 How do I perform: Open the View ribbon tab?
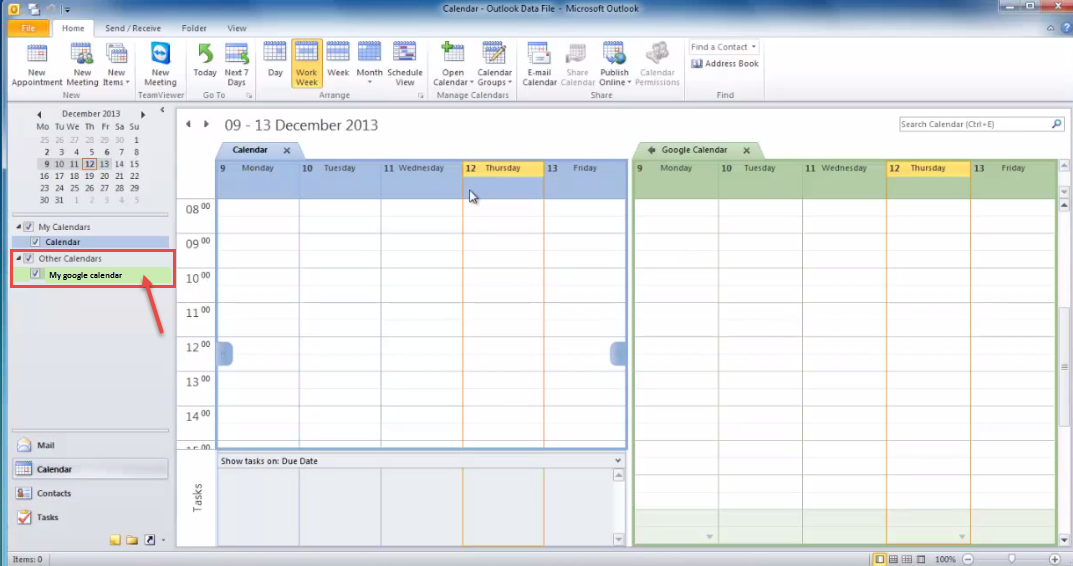[237, 28]
